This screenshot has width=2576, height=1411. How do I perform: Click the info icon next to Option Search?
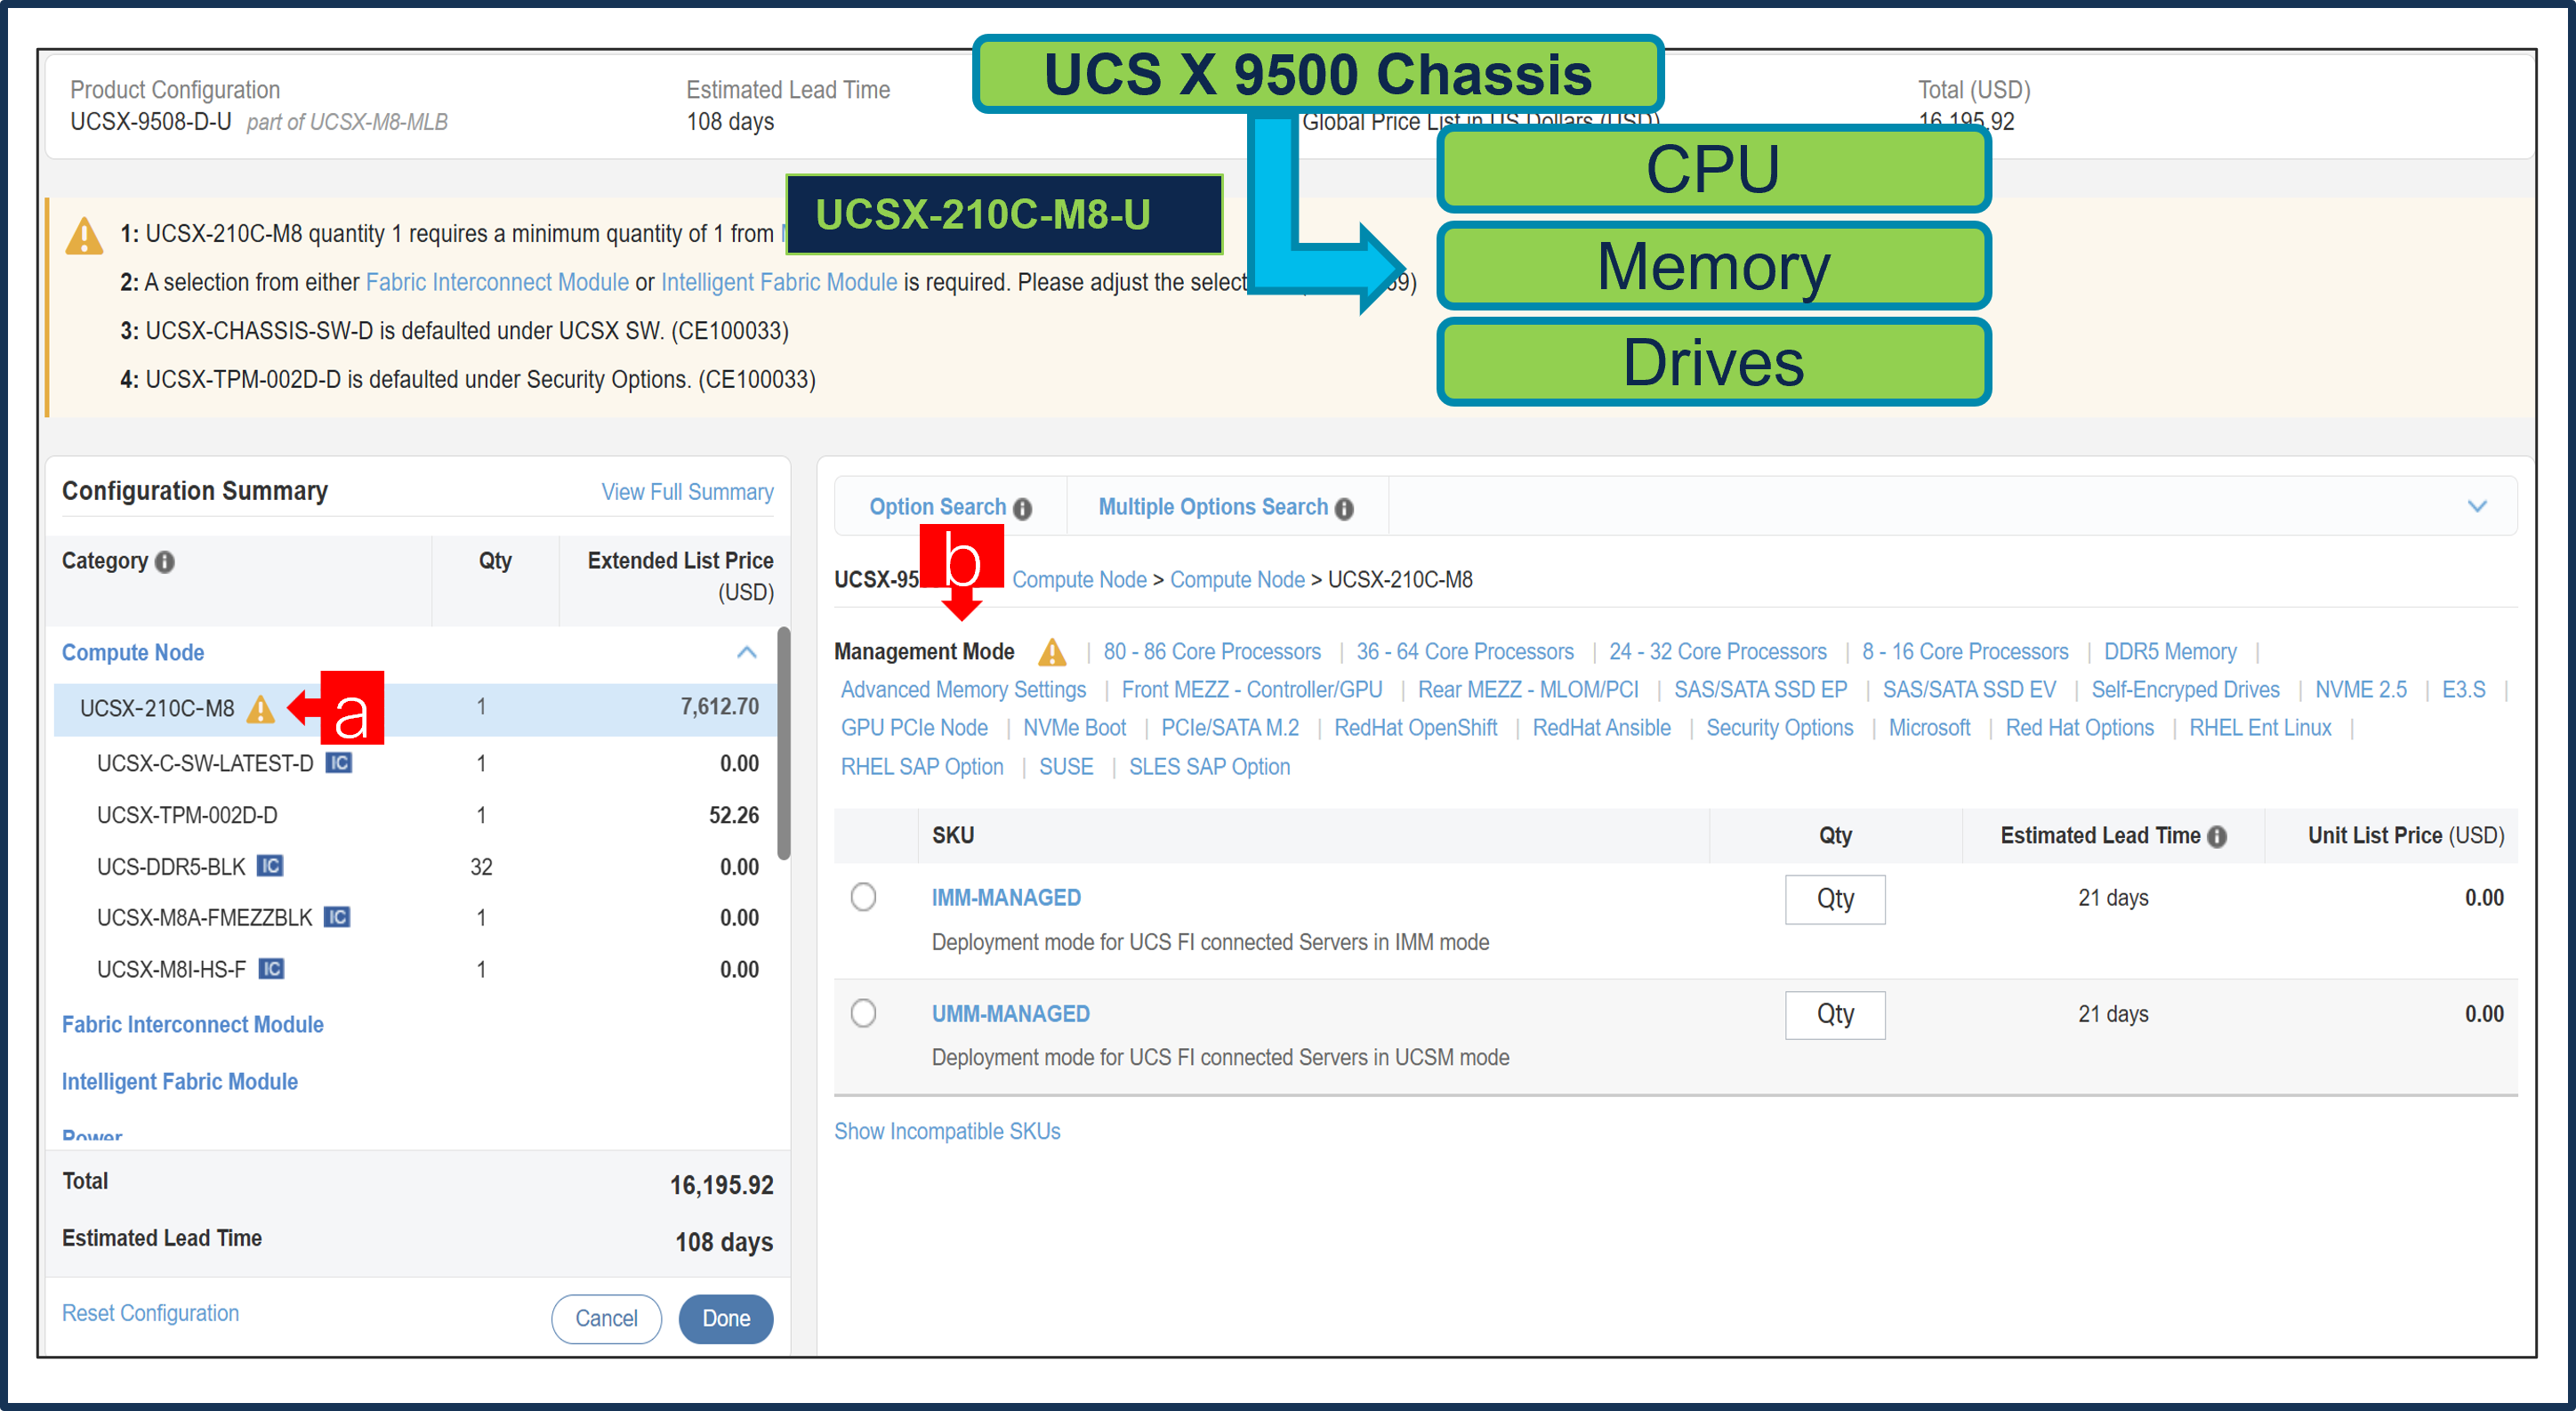pos(1022,508)
